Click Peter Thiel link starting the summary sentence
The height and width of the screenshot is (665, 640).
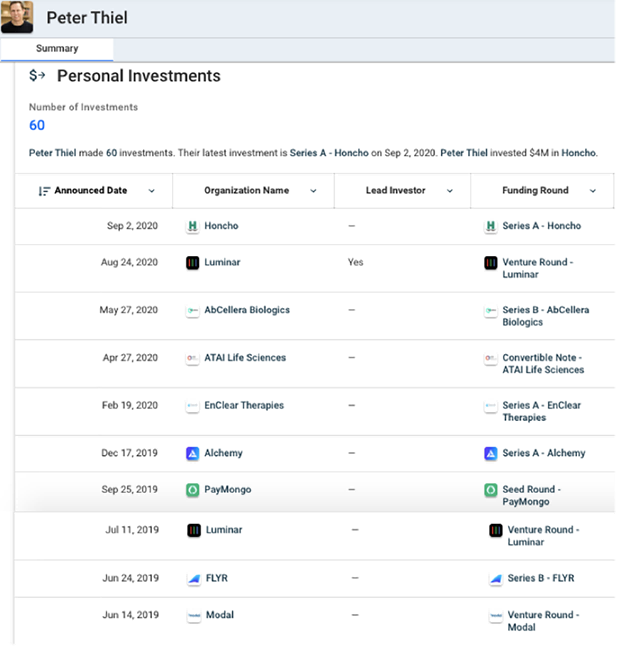(53, 153)
